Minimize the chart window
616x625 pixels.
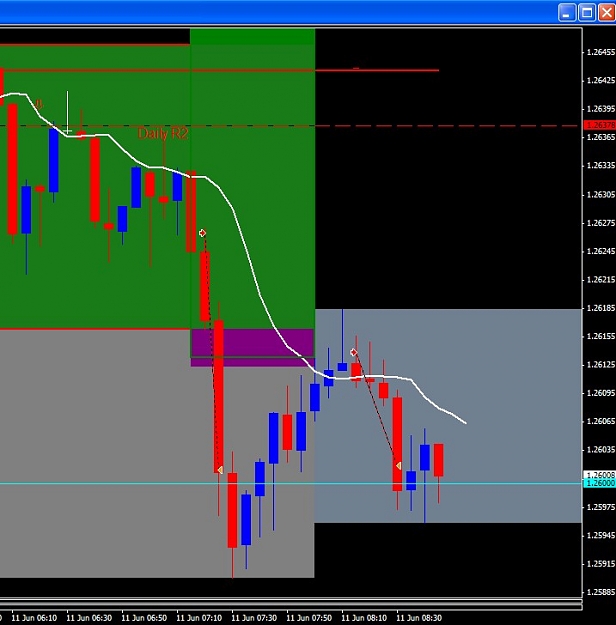point(567,12)
